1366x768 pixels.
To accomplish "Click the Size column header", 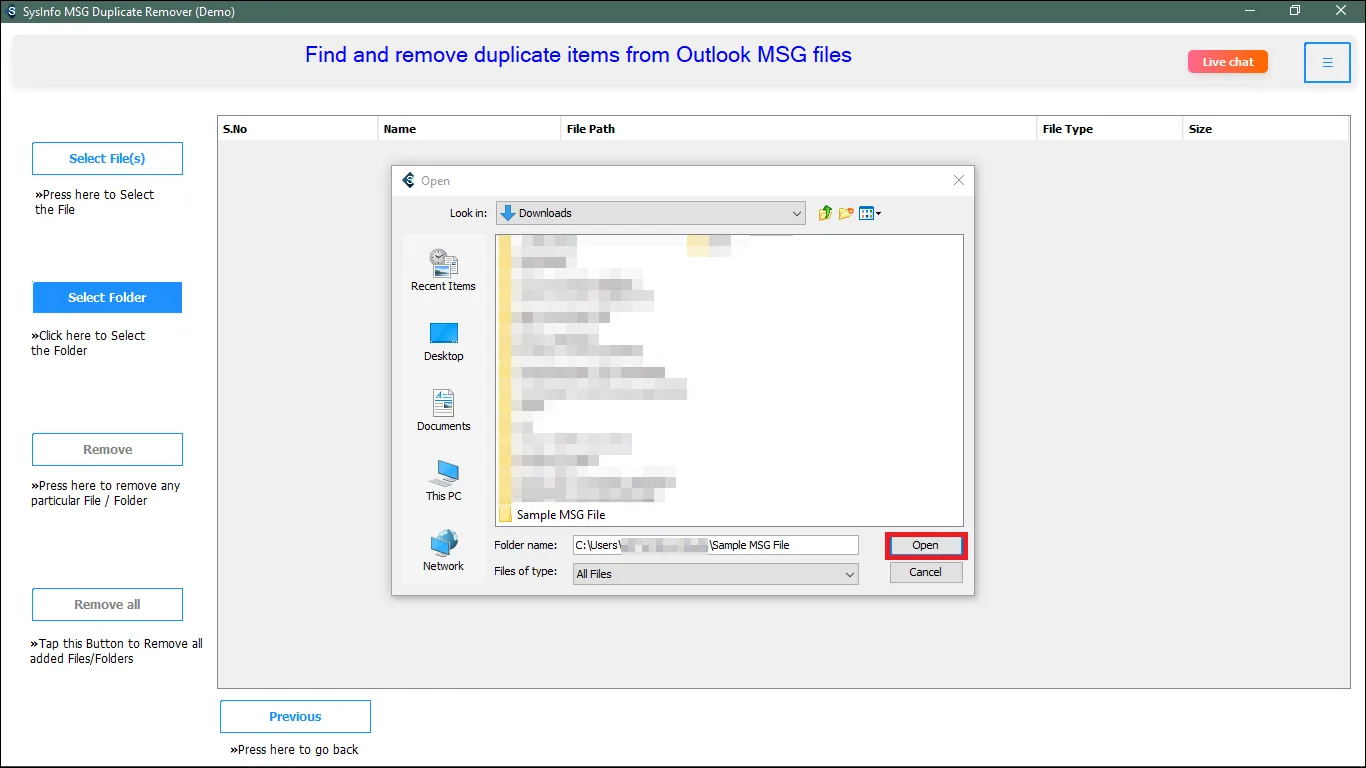I will pyautogui.click(x=1266, y=129).
